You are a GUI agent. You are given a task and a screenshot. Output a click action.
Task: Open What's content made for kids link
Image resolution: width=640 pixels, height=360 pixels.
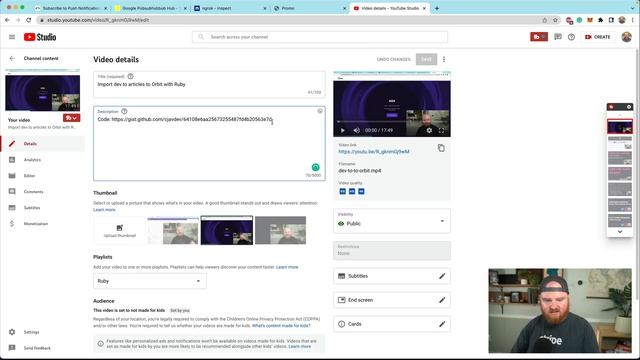pos(281,326)
